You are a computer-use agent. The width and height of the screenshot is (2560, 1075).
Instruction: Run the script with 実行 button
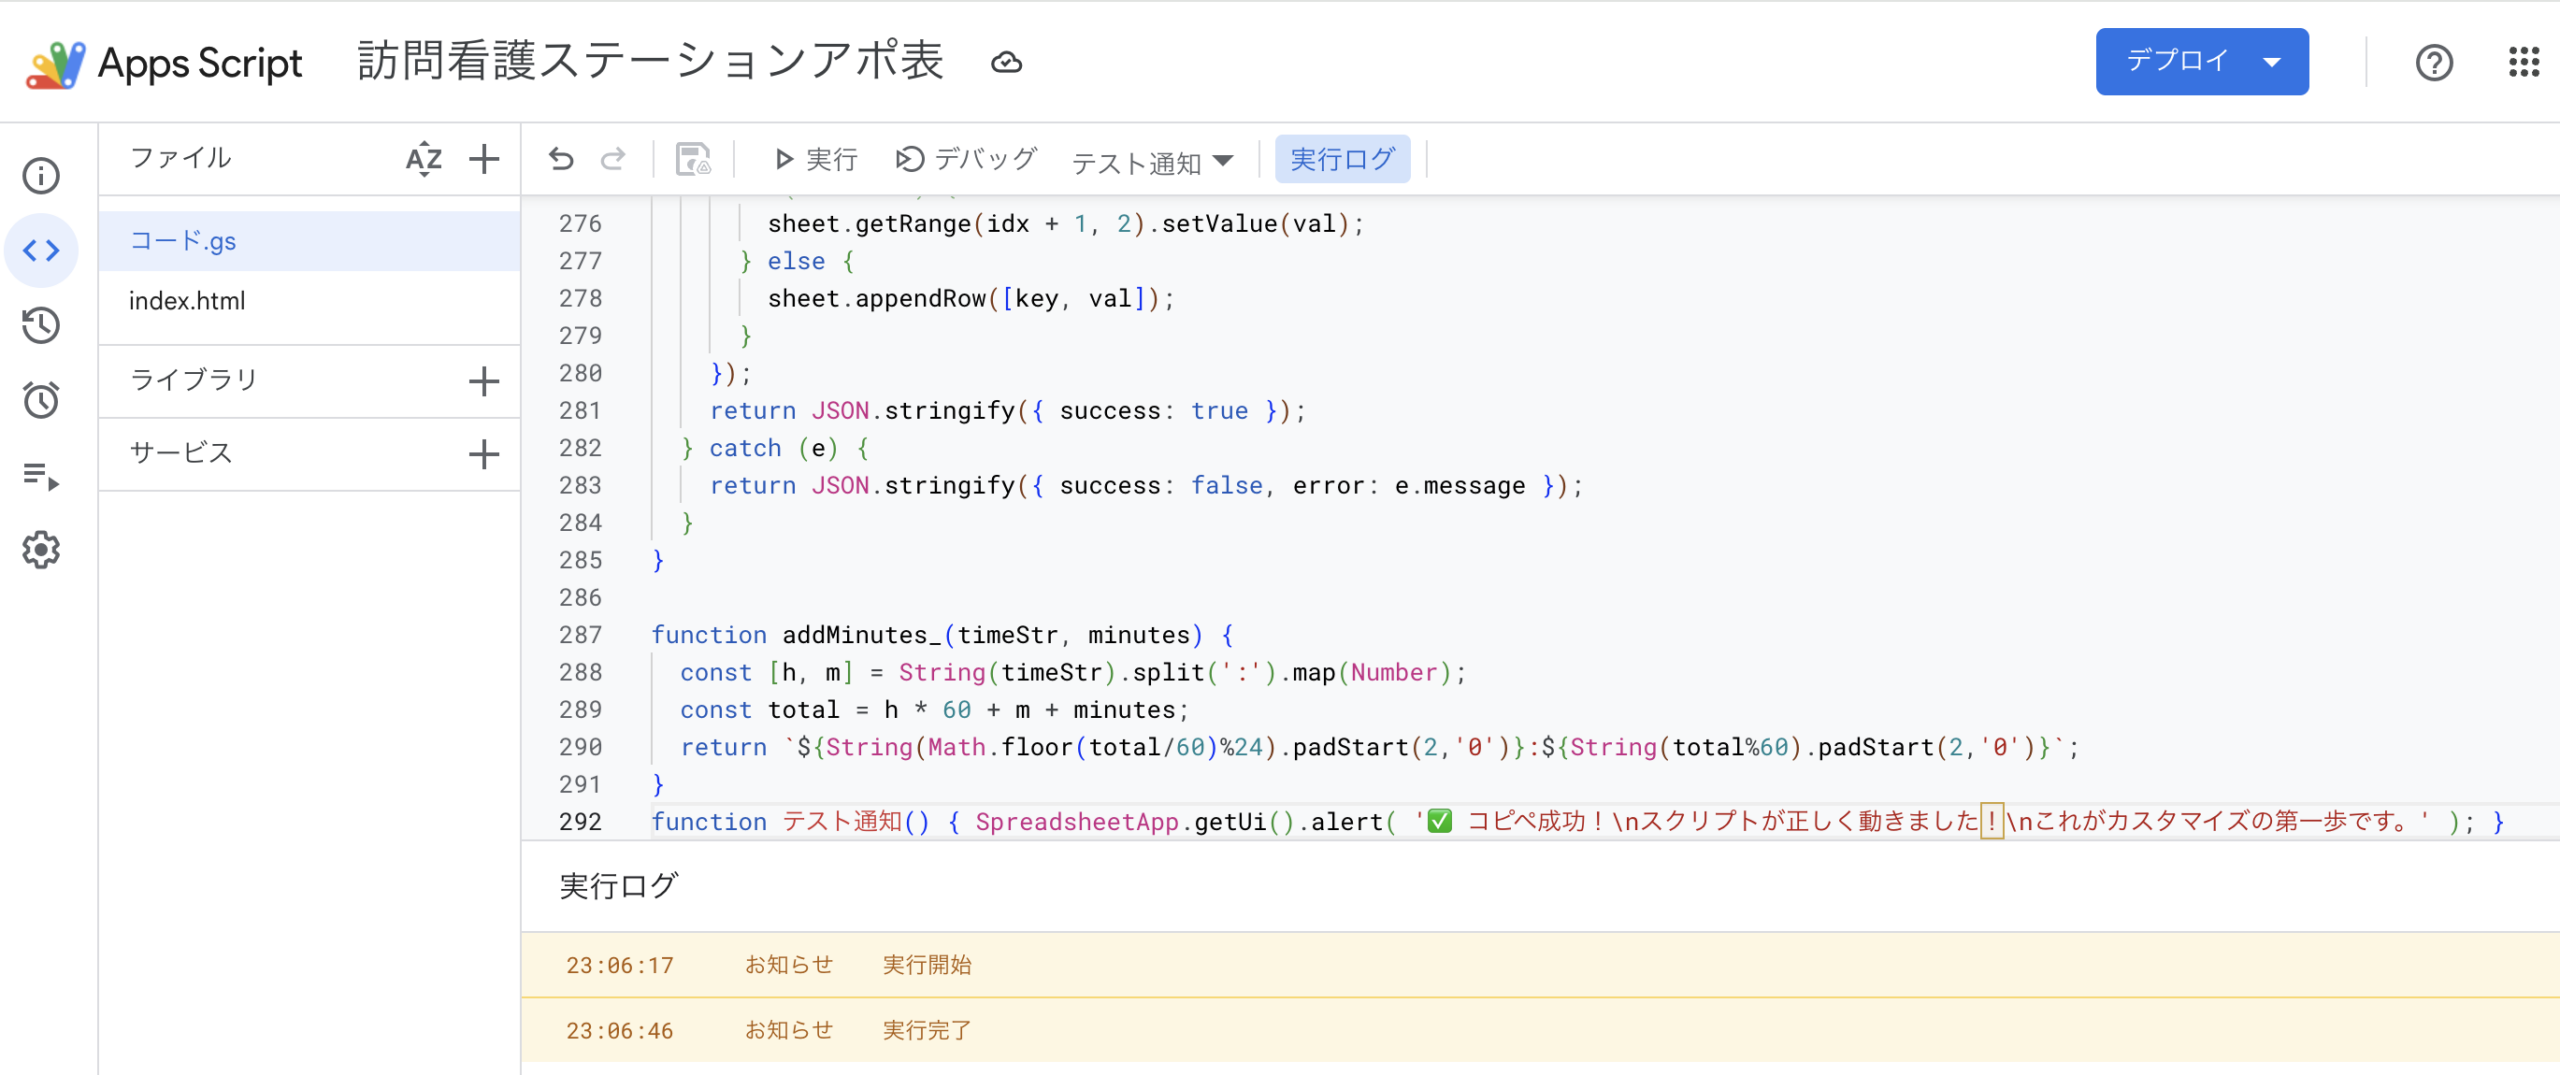pyautogui.click(x=816, y=159)
